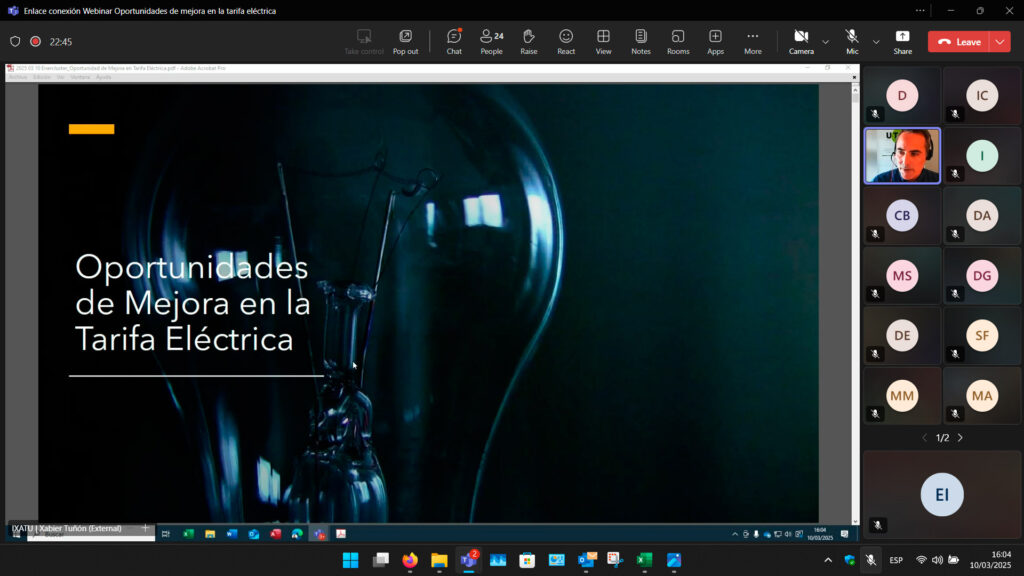Viewport: 1024px width, 576px height.
Task: Open the React emoji menu
Action: click(566, 40)
